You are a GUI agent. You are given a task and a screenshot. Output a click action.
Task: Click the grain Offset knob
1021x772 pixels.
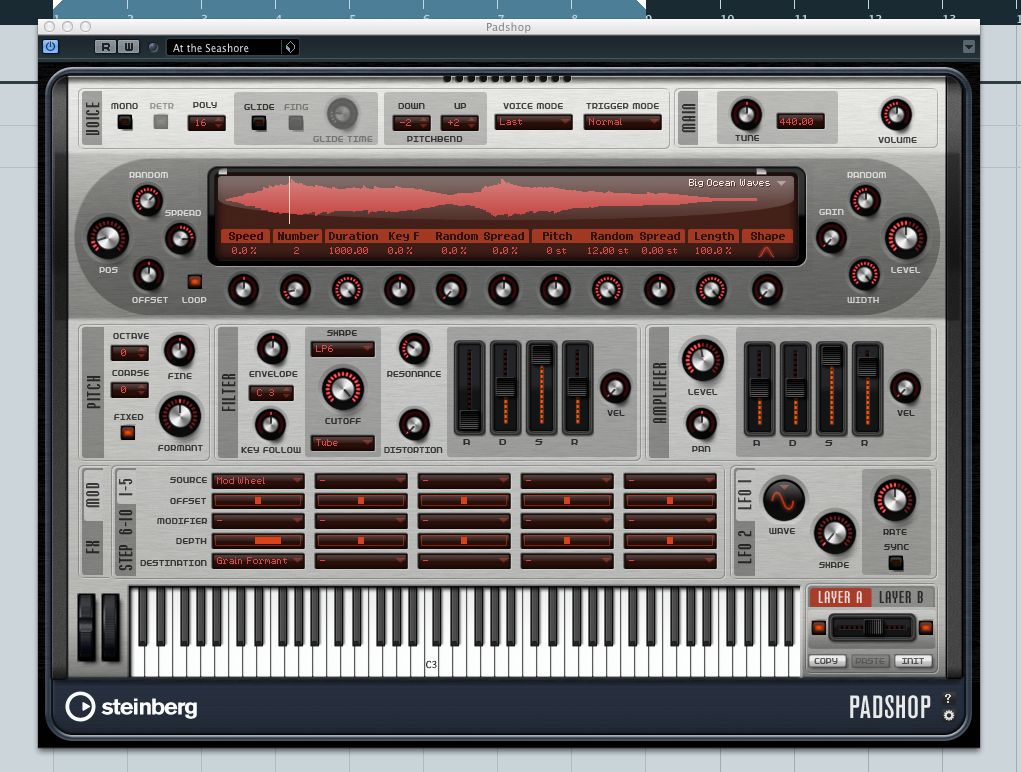148,275
